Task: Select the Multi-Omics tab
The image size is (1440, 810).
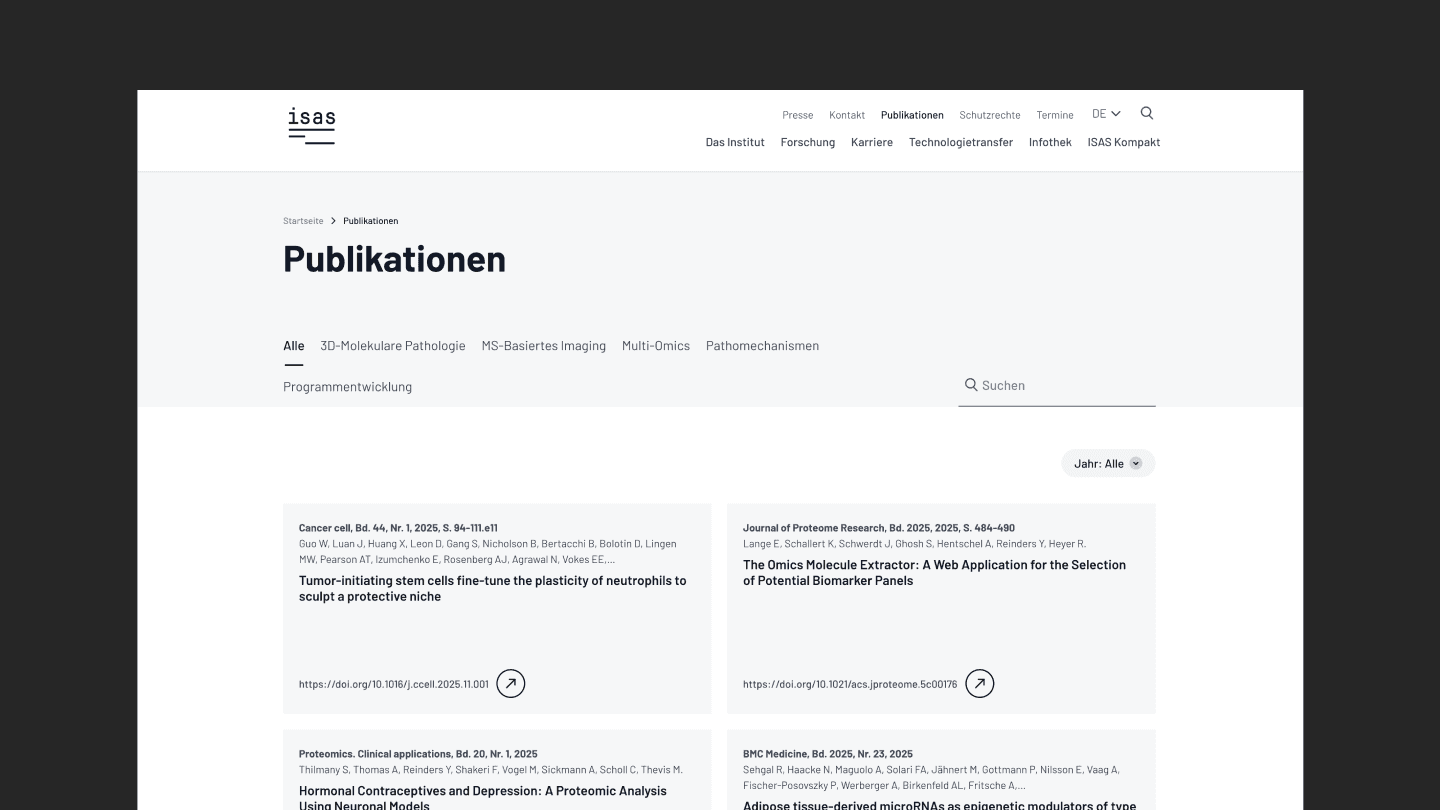Action: (x=656, y=346)
